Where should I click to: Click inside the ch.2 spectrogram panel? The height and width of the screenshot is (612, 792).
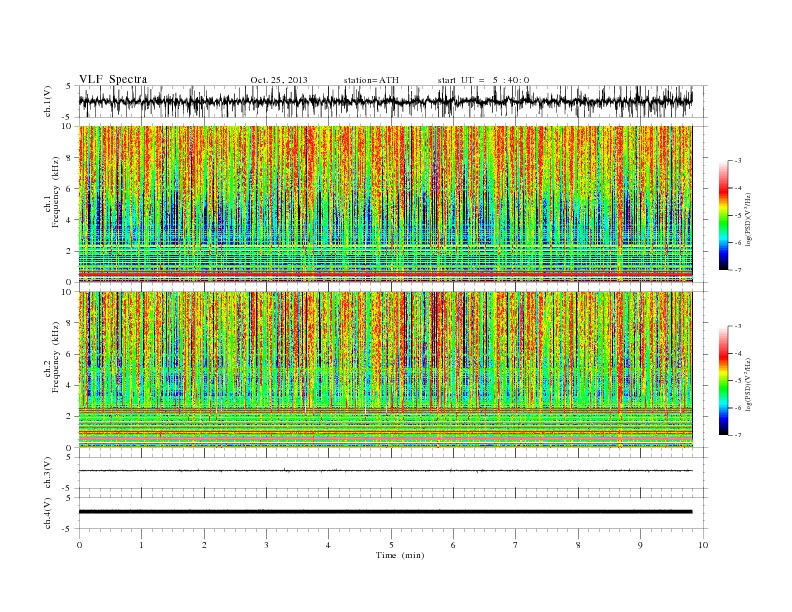coord(385,370)
